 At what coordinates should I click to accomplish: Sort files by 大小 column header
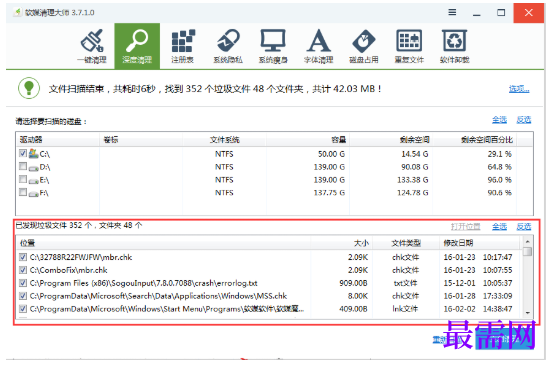pos(342,243)
